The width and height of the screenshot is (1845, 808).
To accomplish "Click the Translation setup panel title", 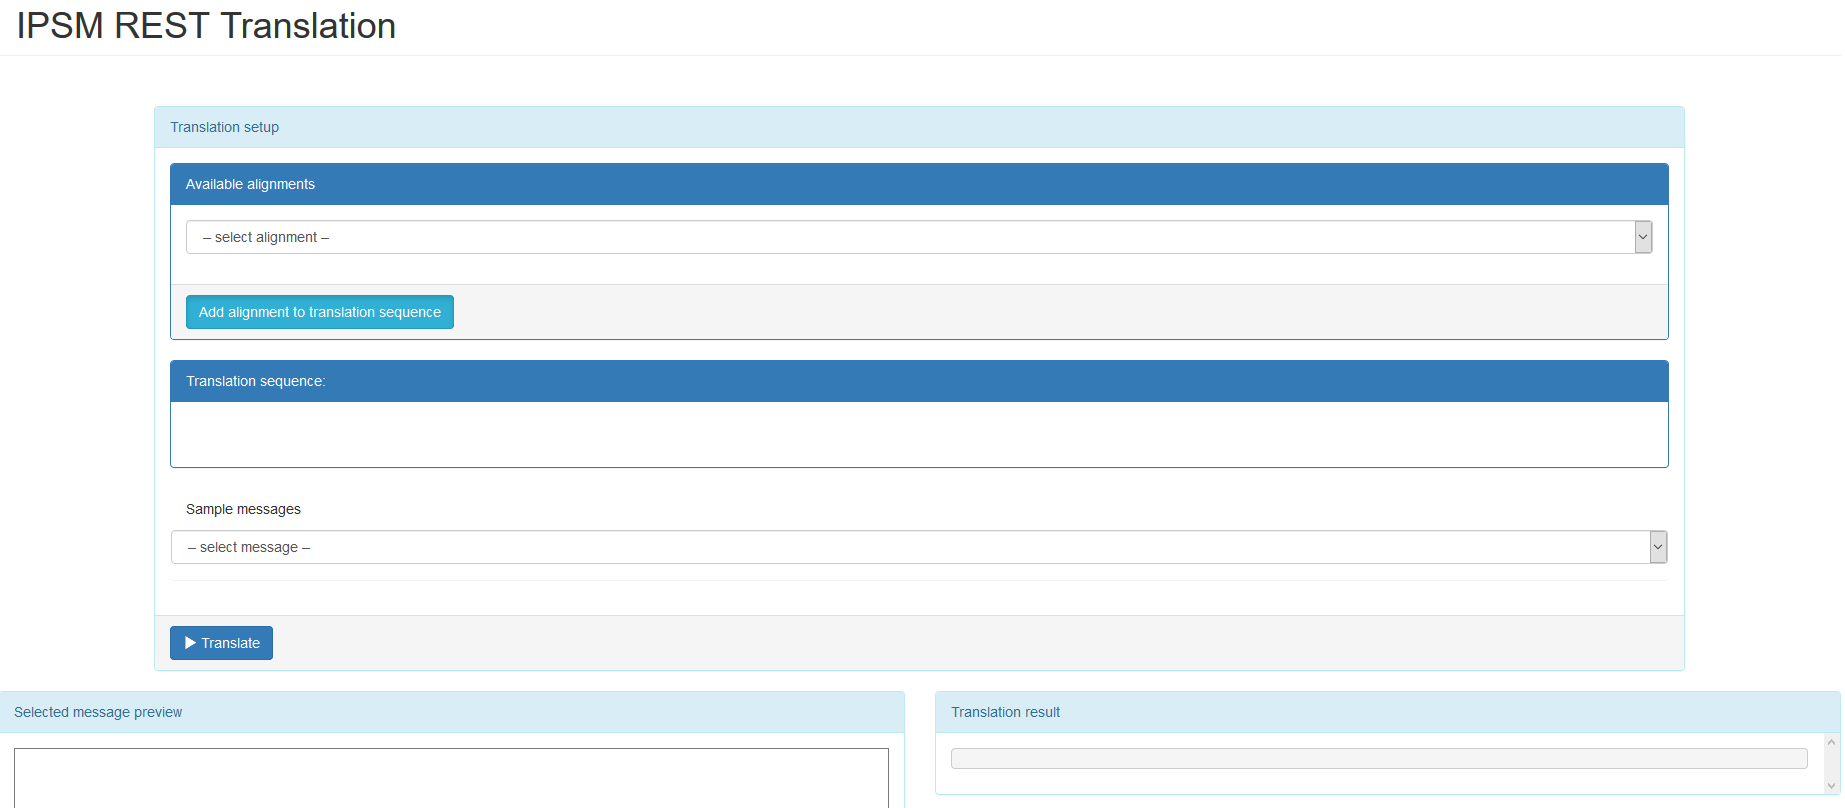I will tap(224, 127).
